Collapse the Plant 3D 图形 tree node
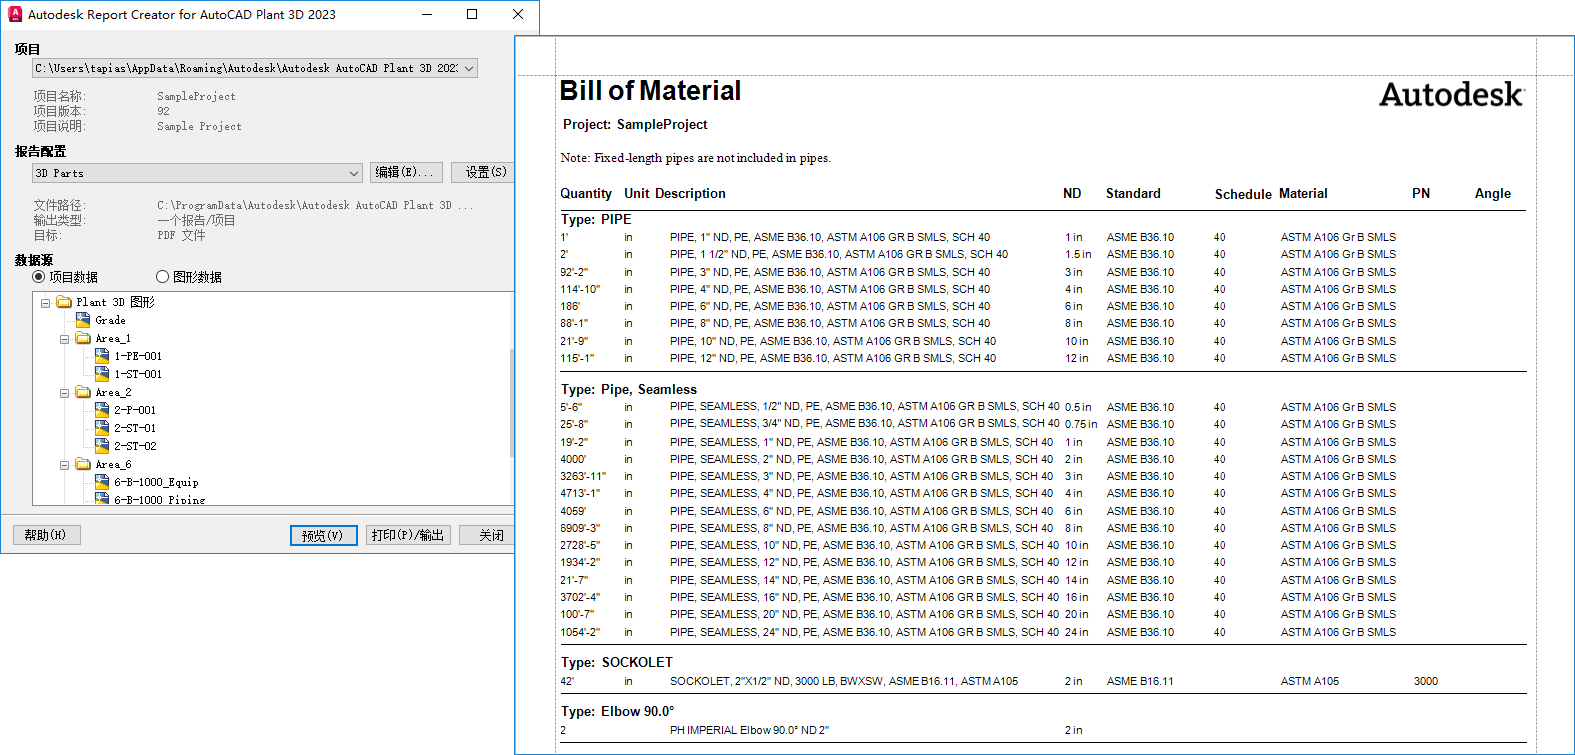Screen dimensions: 1575x755 (45, 303)
